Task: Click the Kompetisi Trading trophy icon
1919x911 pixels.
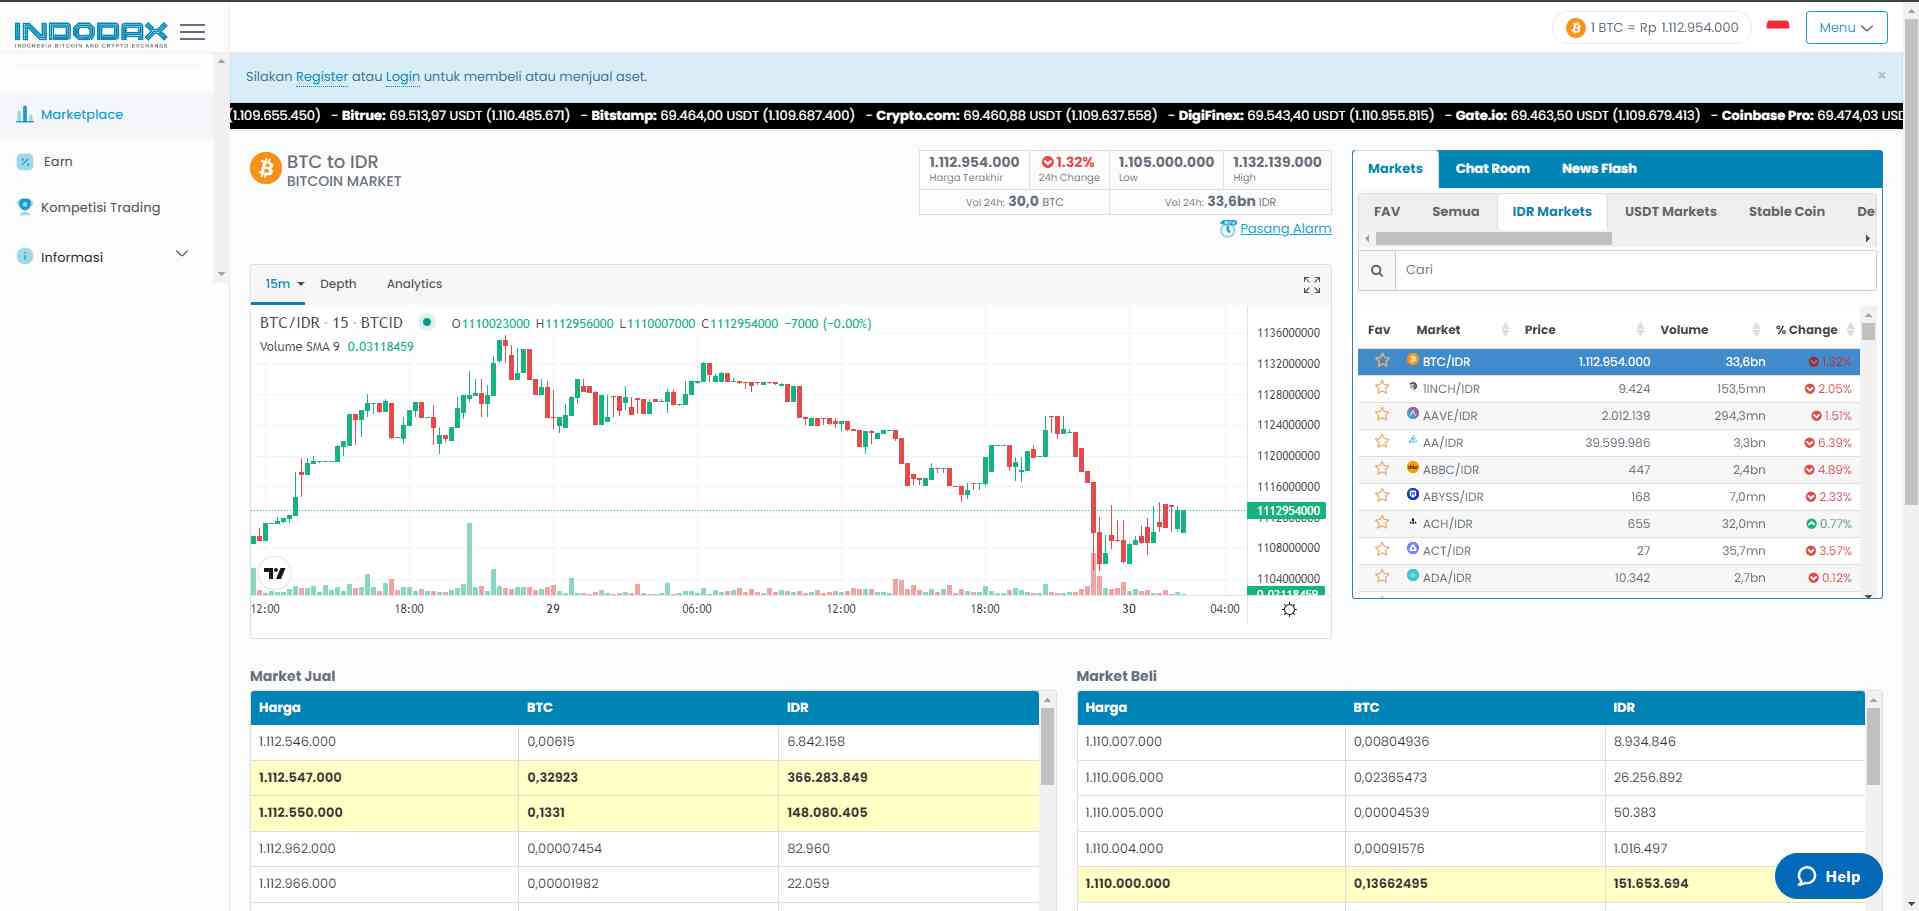Action: click(x=24, y=206)
